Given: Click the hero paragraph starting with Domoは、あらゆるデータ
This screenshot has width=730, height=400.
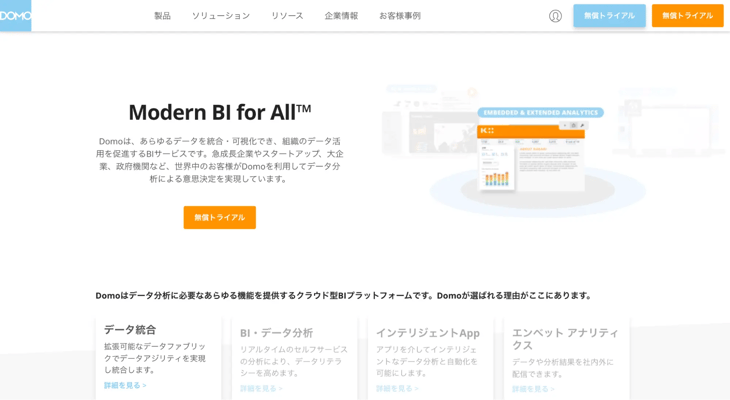Looking at the screenshot, I should 220,160.
